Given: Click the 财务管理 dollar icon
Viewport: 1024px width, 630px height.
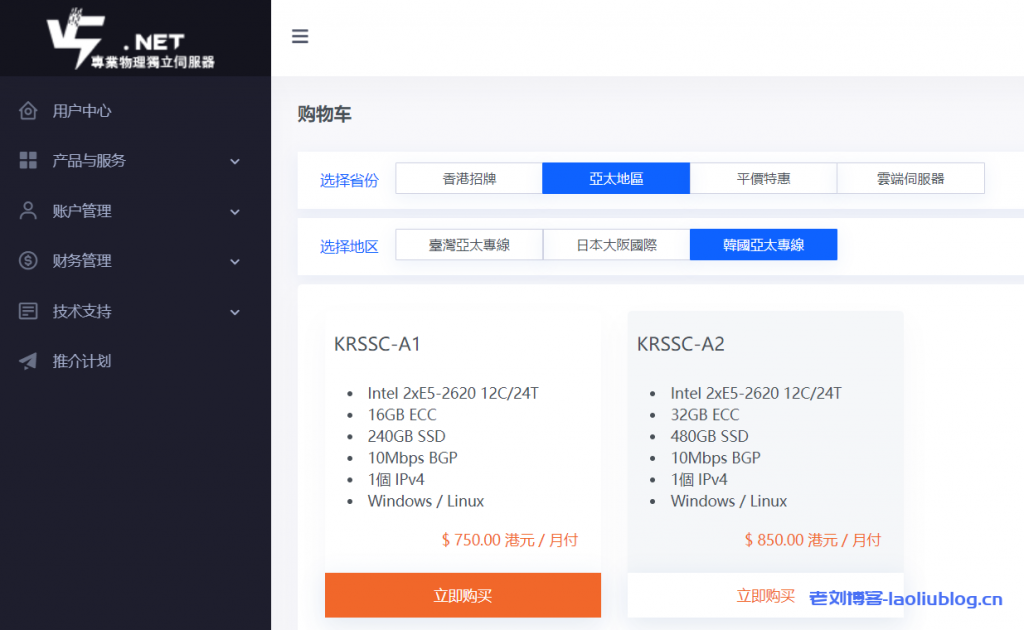Looking at the screenshot, I should point(28,261).
